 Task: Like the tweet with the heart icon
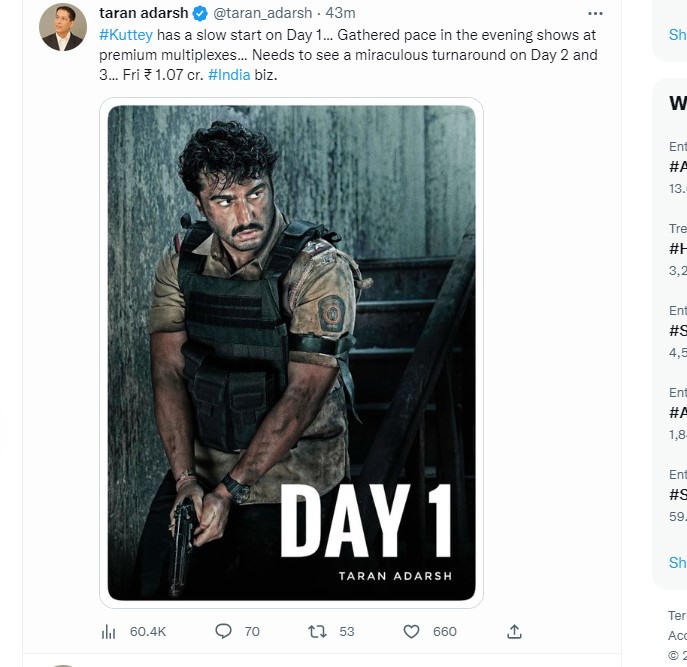tap(411, 631)
